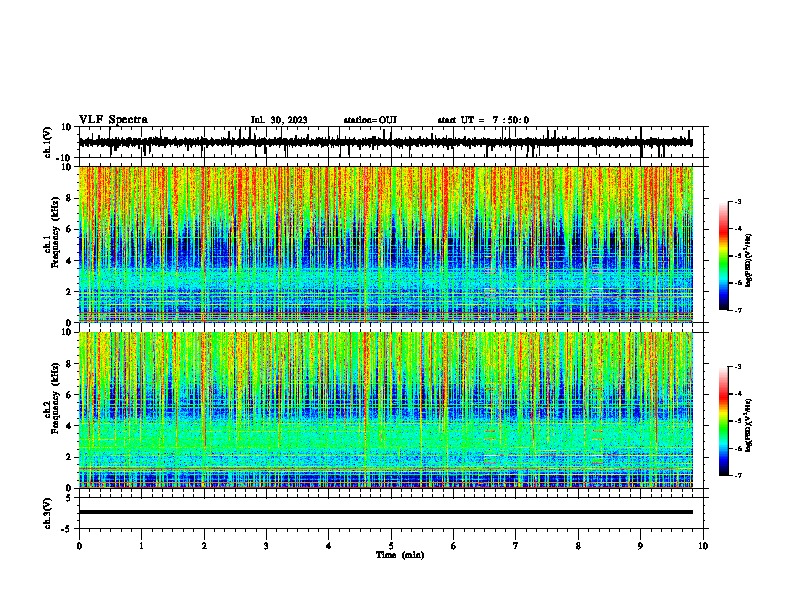
Task: Click the time axis tick label "7"
Action: pos(516,546)
